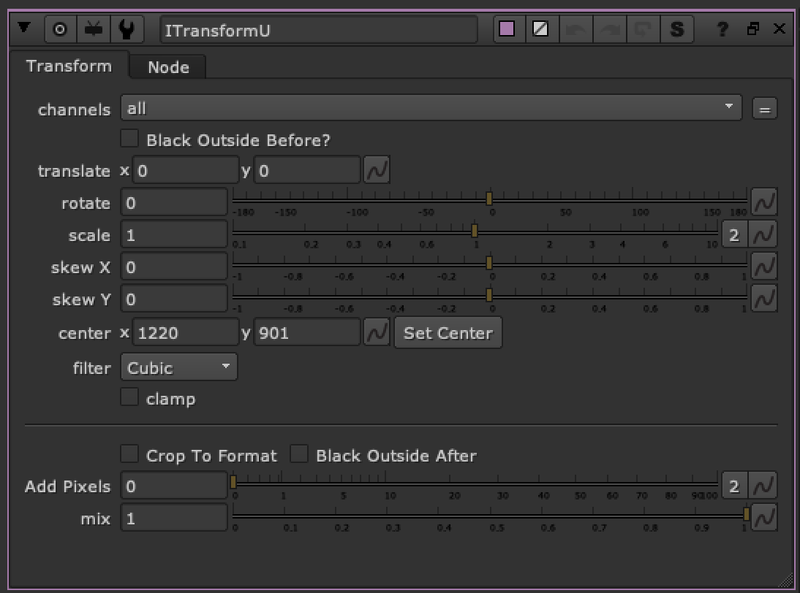Float the panel using the float window icon

click(753, 30)
